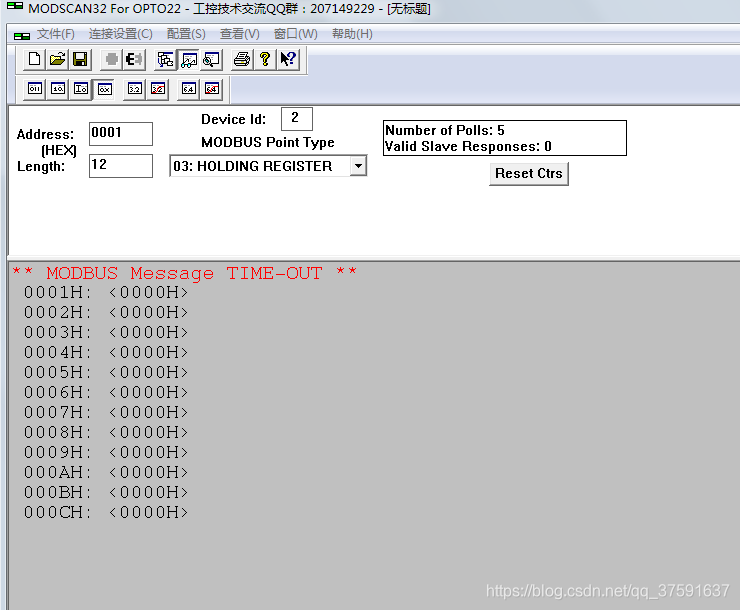Screen dimensions: 740x610
Task: Select register row 000BH
Action: click(x=106, y=493)
